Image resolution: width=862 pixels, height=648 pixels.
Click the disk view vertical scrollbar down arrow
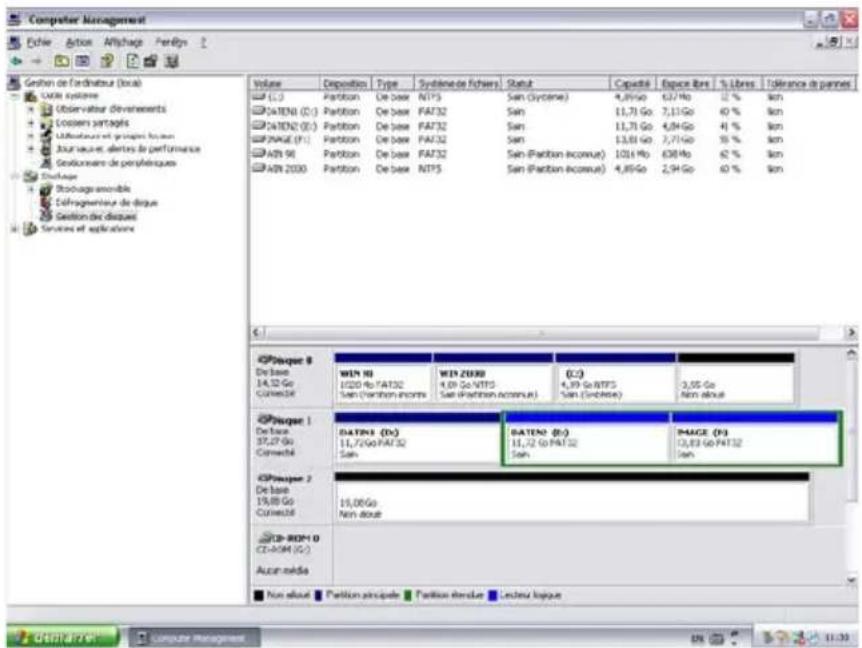(x=851, y=579)
